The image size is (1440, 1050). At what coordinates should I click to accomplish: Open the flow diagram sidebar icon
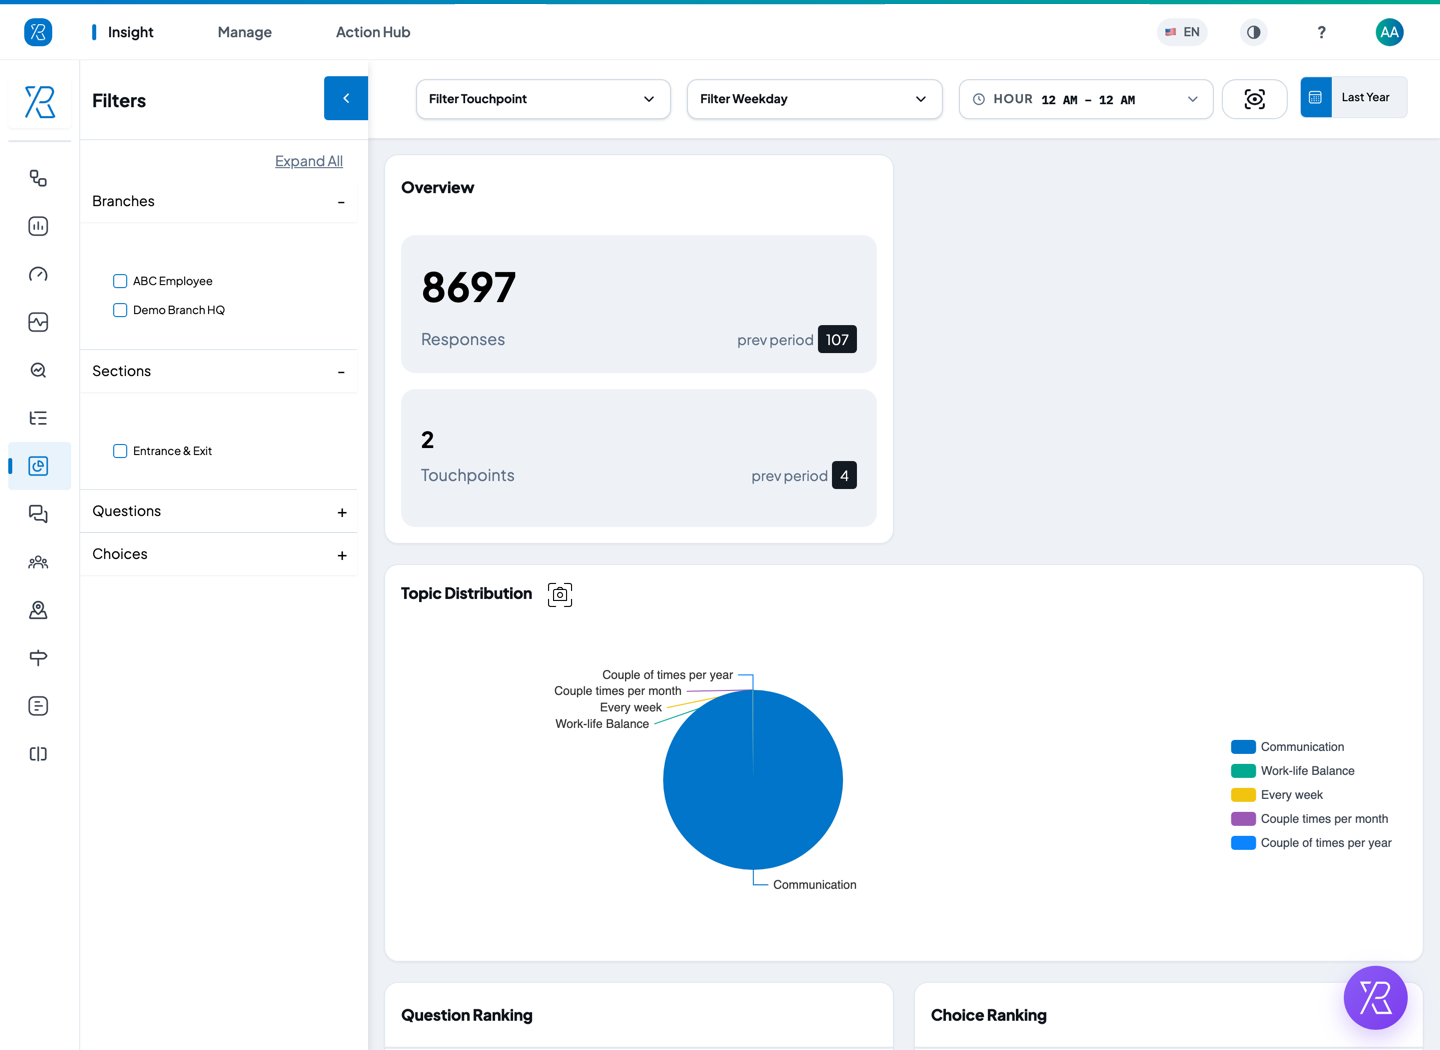[38, 178]
